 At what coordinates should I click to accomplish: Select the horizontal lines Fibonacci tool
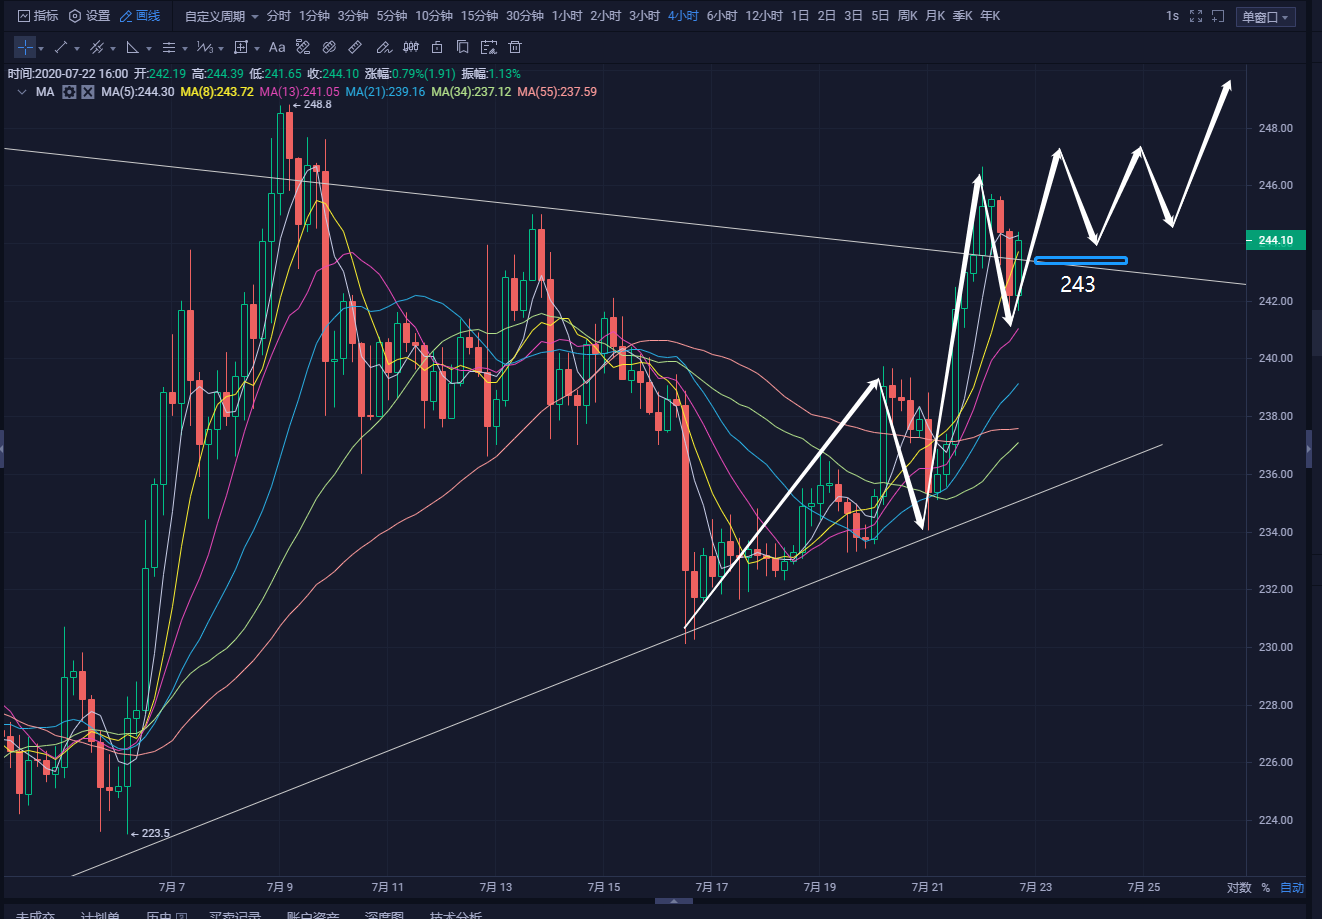[169, 47]
